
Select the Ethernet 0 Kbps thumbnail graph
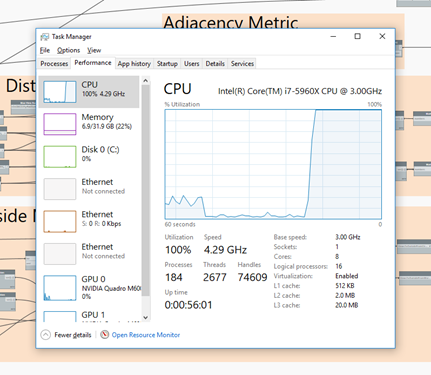pyautogui.click(x=60, y=221)
